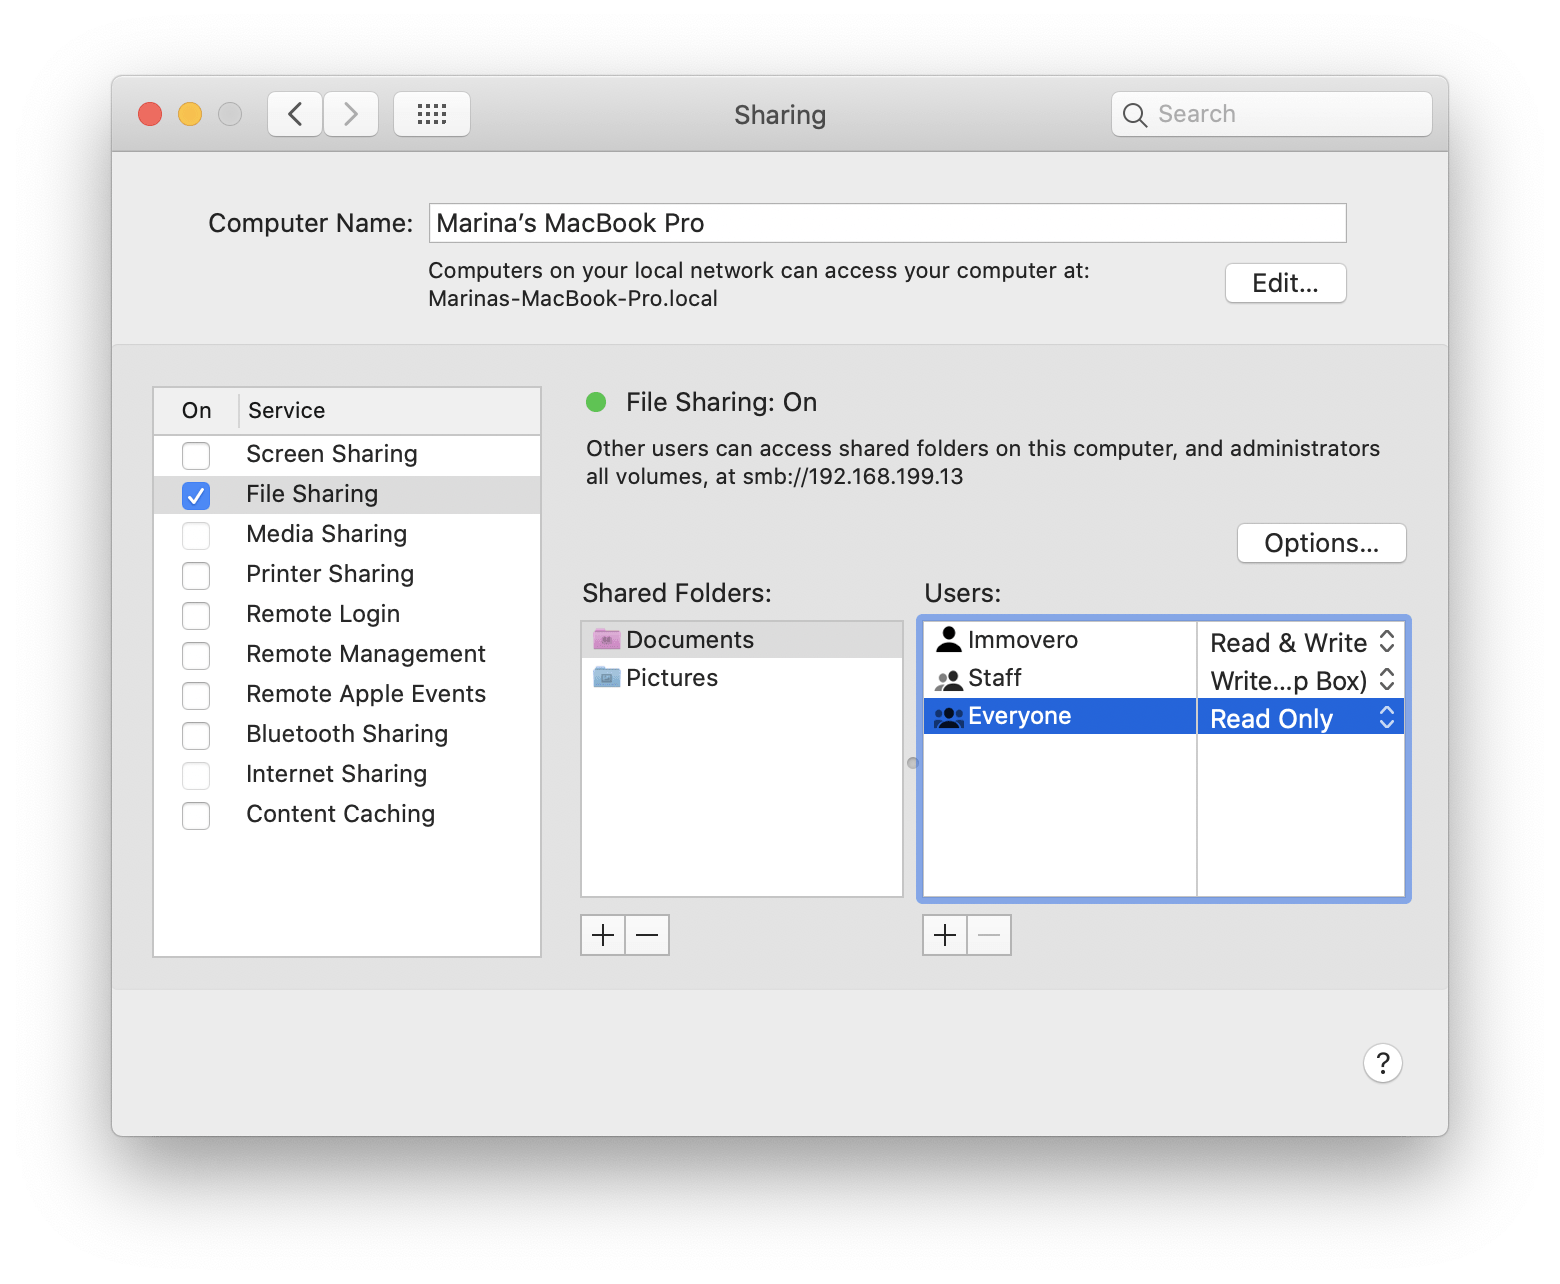
Task: Add a shared folder with plus button
Action: [x=603, y=934]
